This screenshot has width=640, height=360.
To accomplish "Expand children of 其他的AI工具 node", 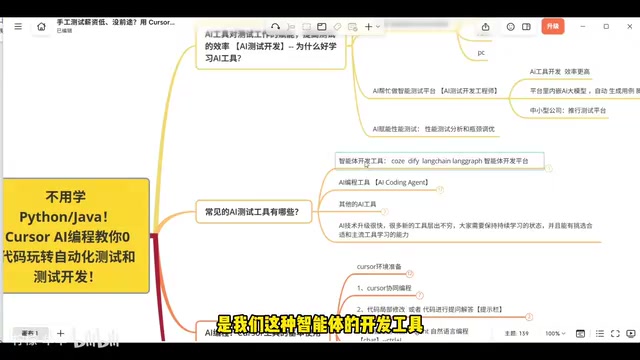I will point(384,211).
